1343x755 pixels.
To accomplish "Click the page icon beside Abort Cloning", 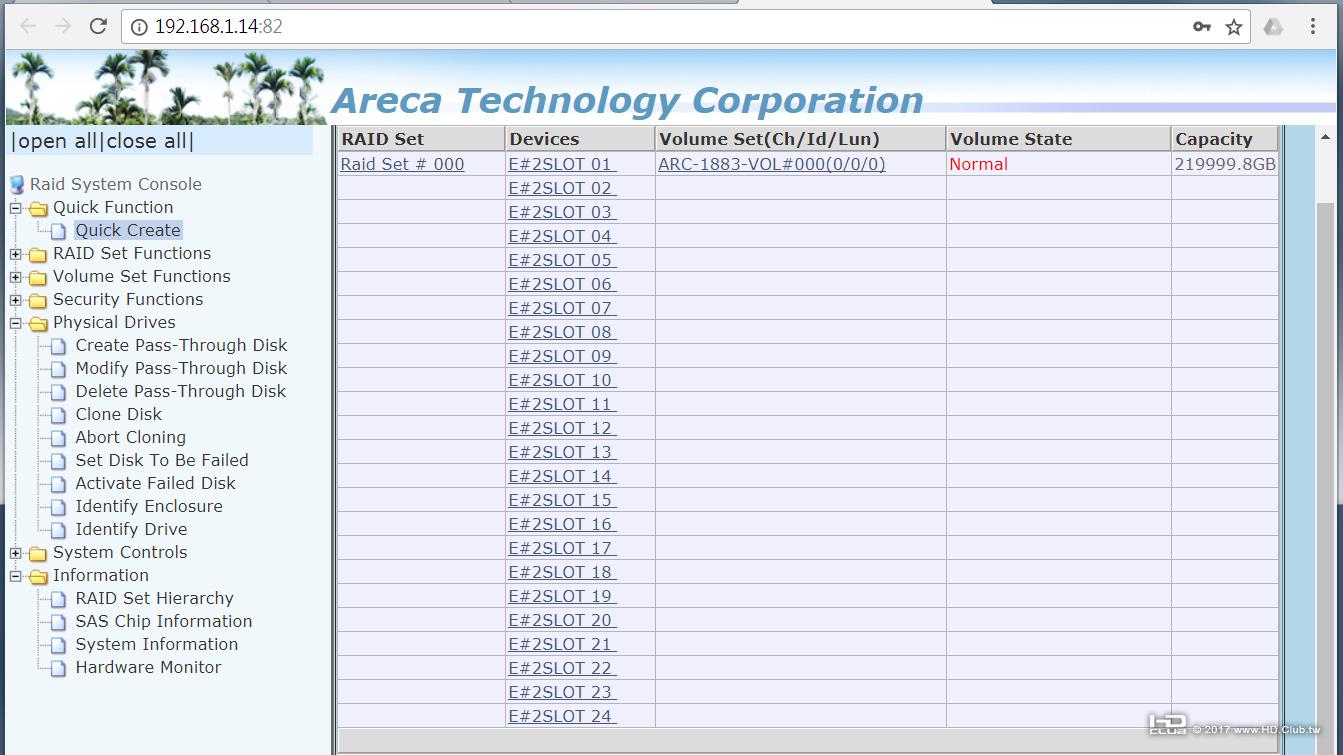I will (x=59, y=438).
